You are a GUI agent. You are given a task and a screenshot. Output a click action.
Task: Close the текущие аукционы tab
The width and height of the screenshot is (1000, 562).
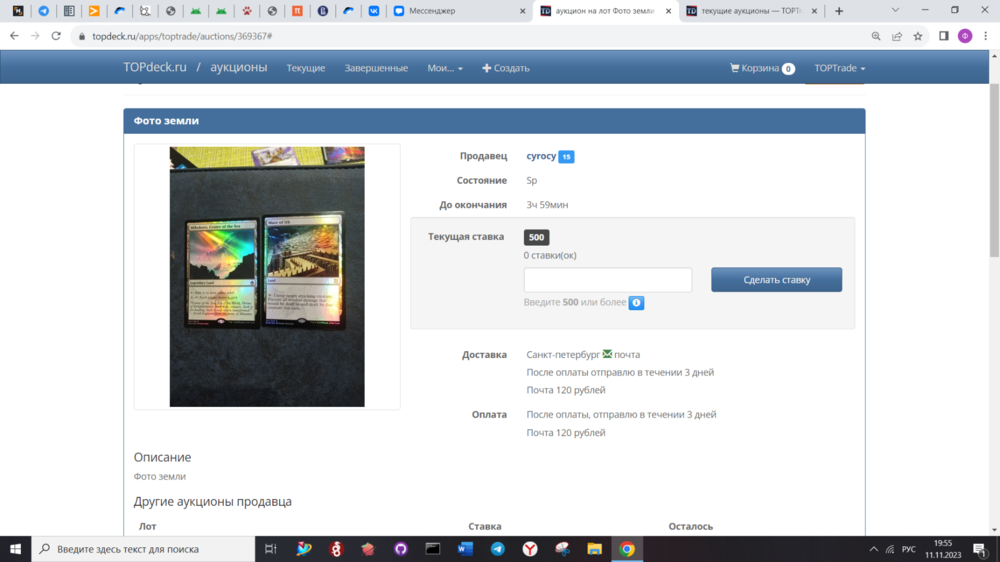[x=814, y=11]
